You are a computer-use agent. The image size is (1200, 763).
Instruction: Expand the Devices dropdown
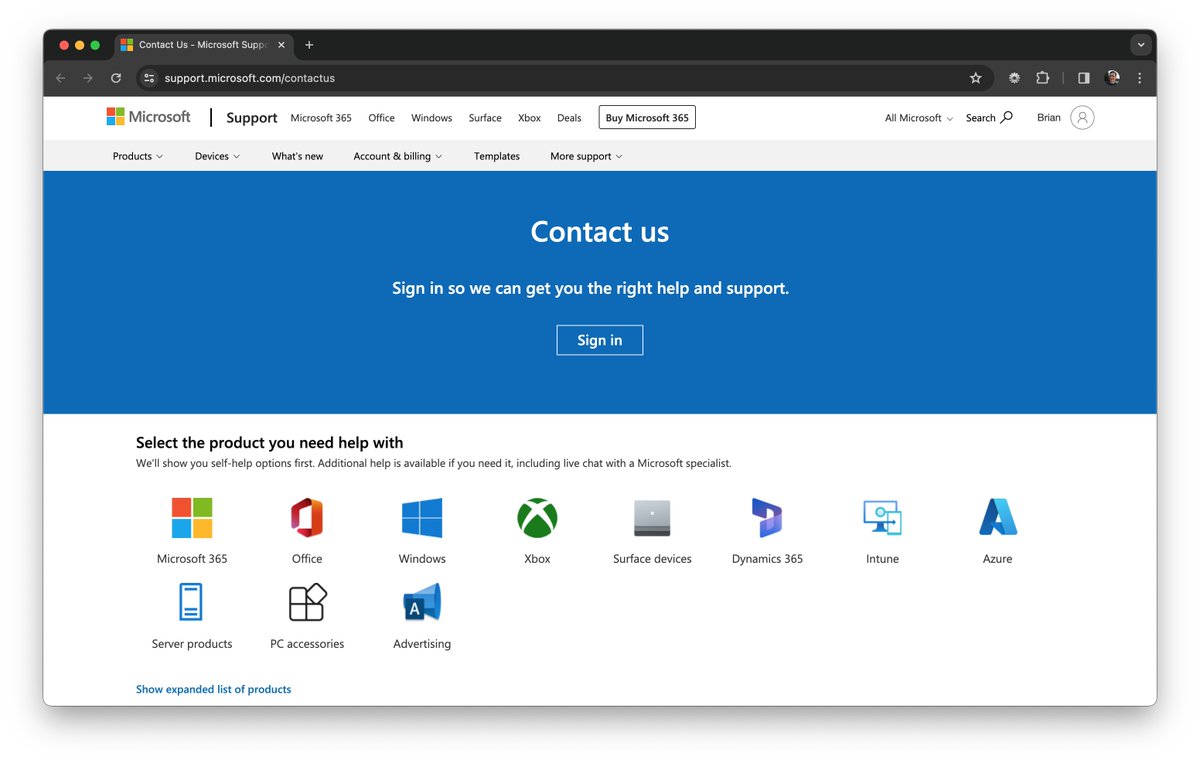217,156
